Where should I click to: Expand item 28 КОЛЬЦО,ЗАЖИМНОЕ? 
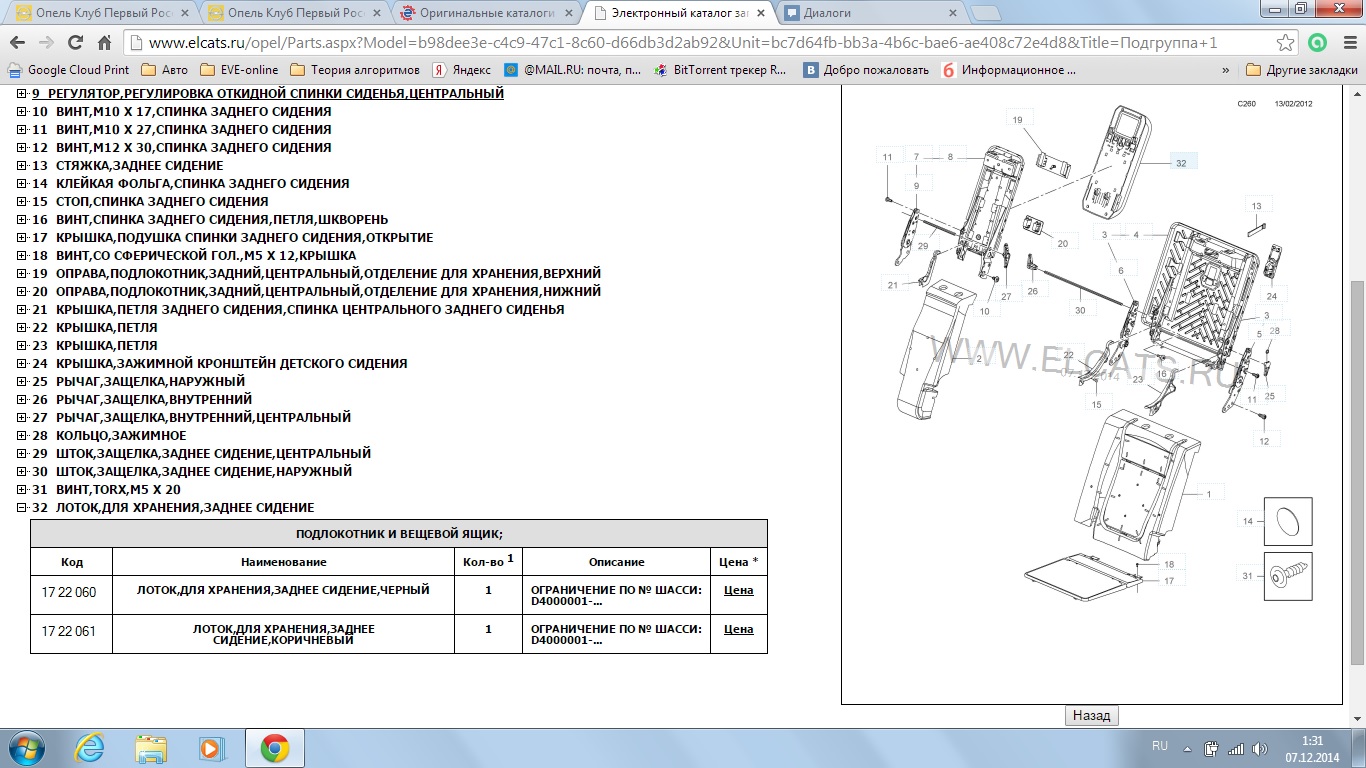pos(22,436)
